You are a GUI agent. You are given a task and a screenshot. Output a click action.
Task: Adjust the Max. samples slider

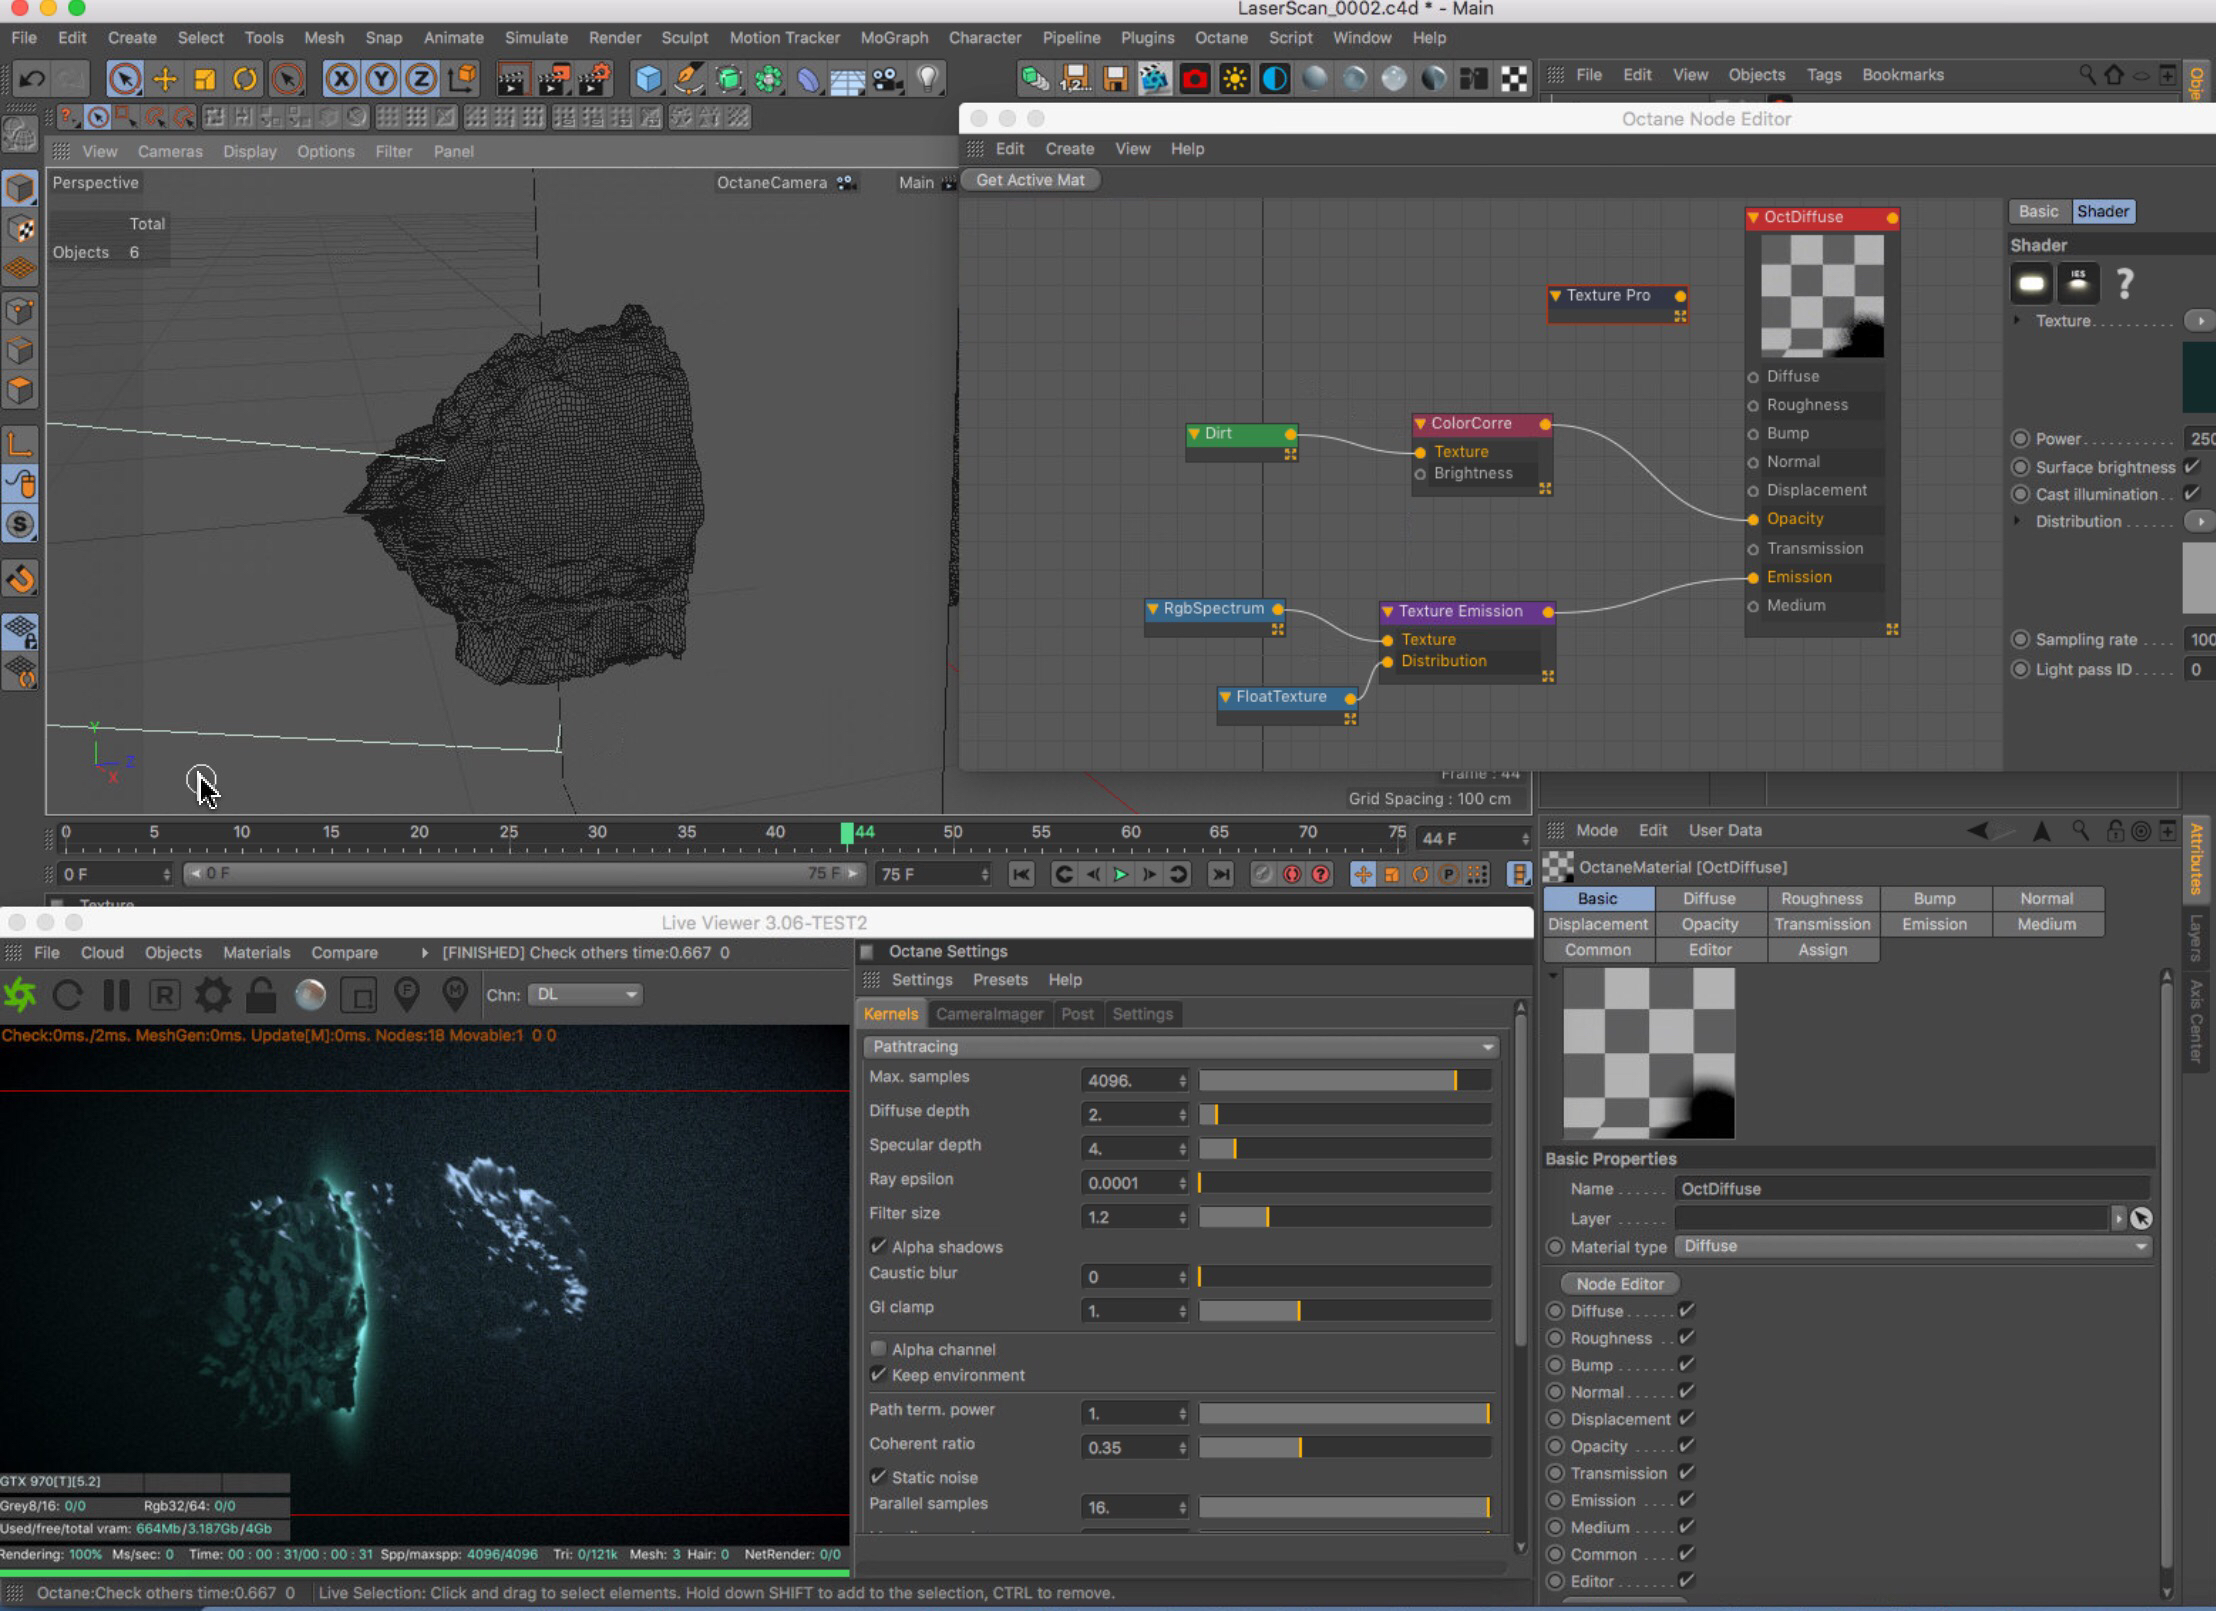click(x=1344, y=1081)
